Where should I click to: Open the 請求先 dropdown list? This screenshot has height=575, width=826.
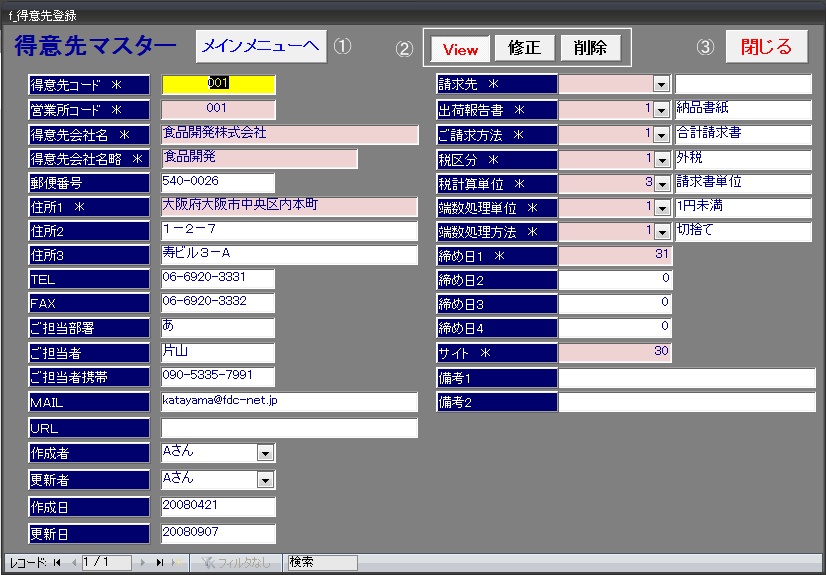(661, 85)
